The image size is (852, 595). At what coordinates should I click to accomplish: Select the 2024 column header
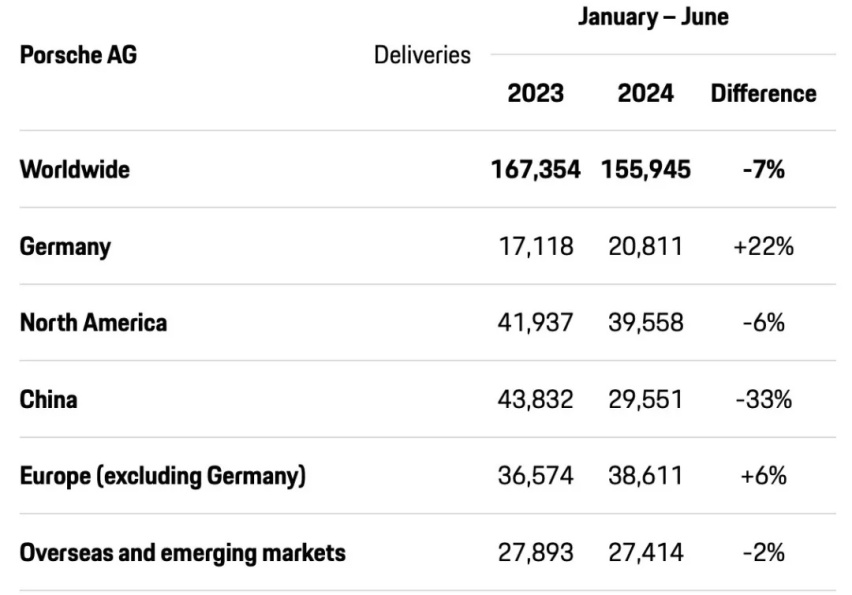pyautogui.click(x=646, y=93)
